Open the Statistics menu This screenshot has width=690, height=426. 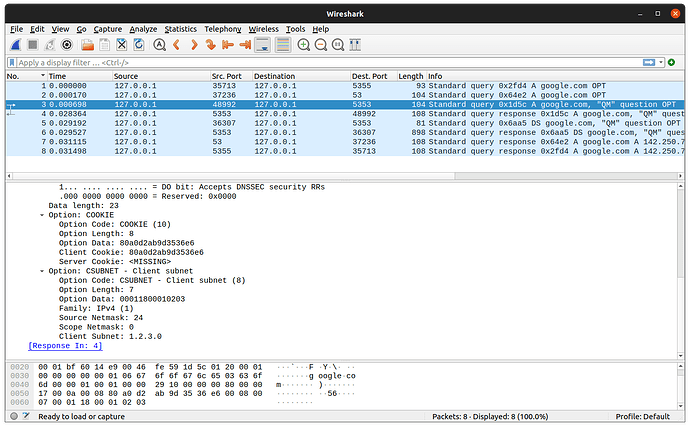(180, 29)
